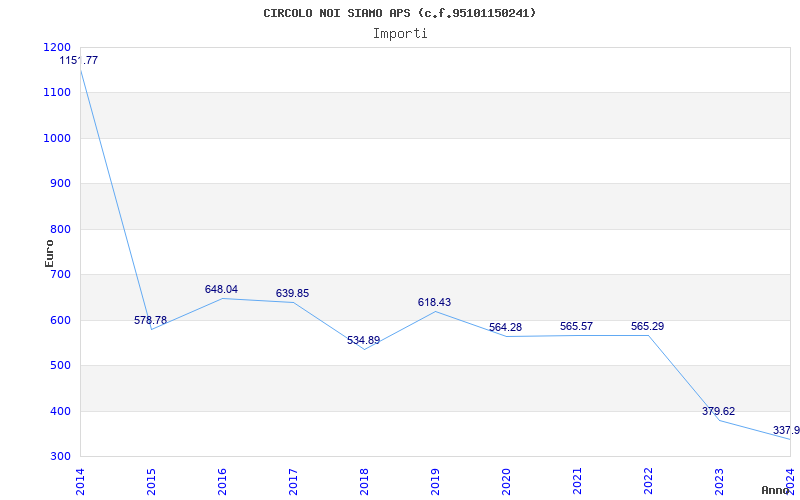Screen dimensions: 800x500
Task: Select the 1151.77 data label for 2014
Action: [79, 60]
